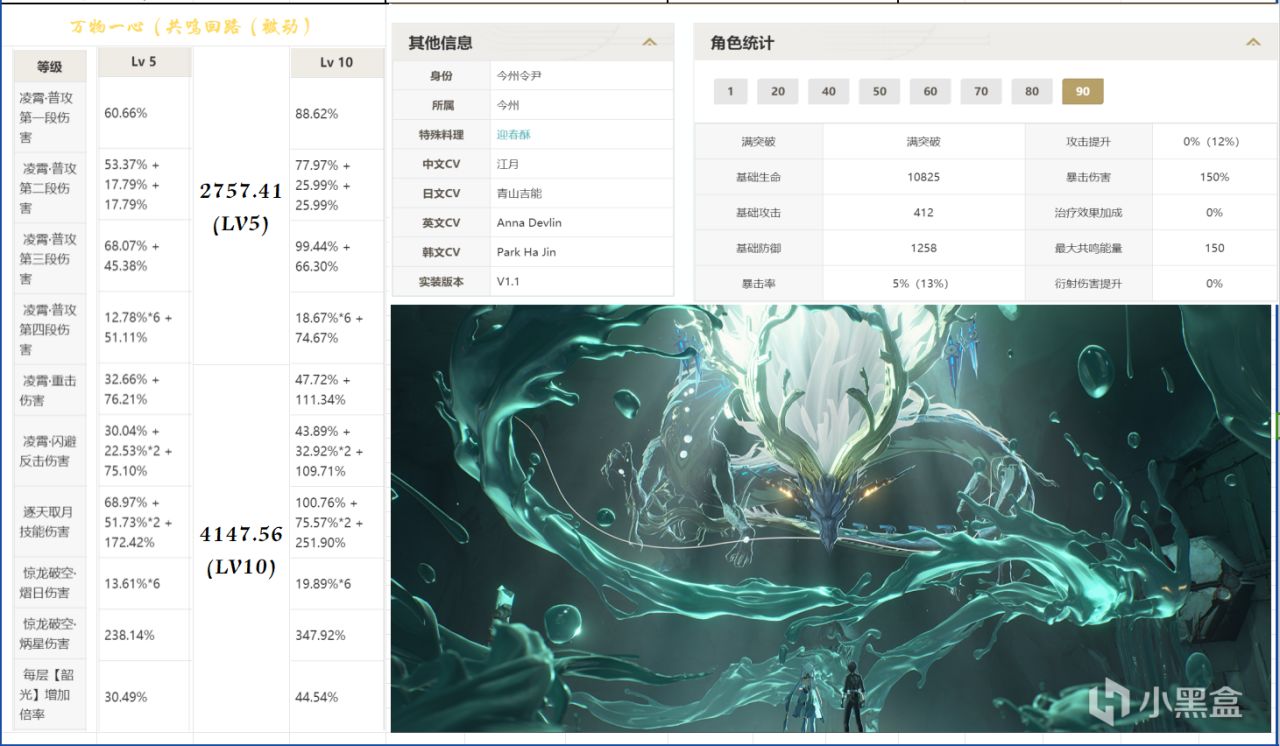This screenshot has width=1280, height=746.
Task: Choose the level 80 button
Action: click(1032, 91)
